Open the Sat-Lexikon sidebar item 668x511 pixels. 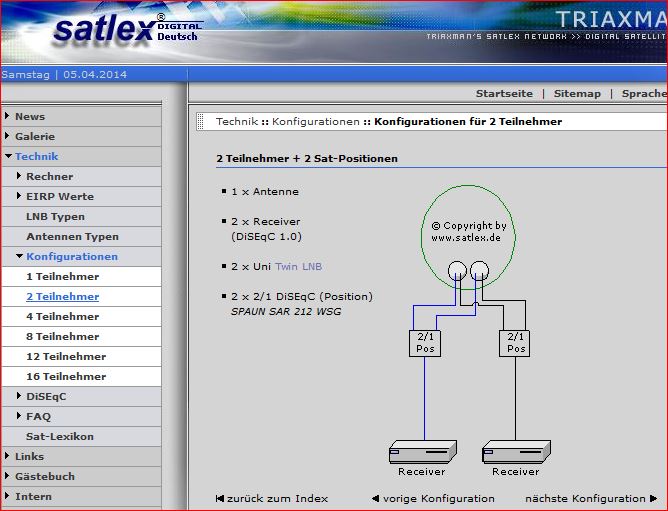point(60,436)
